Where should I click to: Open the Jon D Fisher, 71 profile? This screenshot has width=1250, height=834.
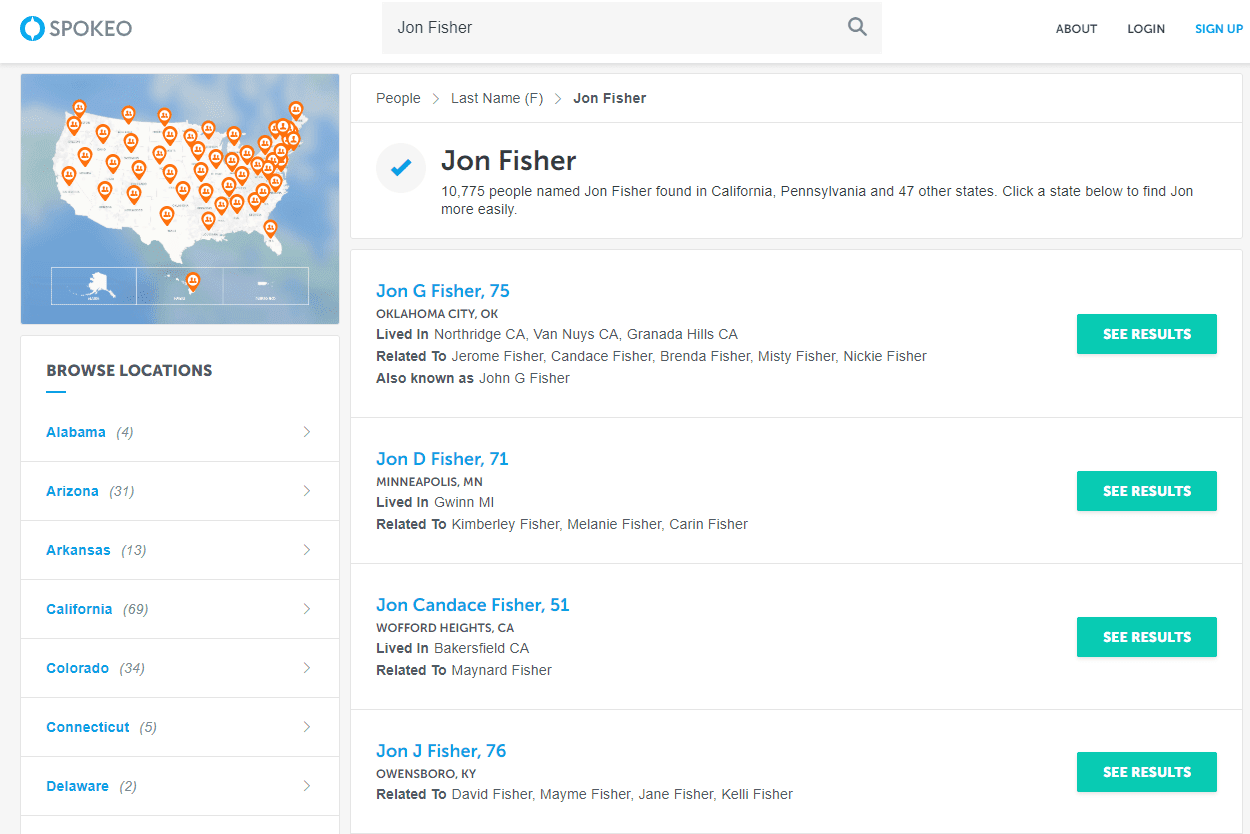(442, 459)
